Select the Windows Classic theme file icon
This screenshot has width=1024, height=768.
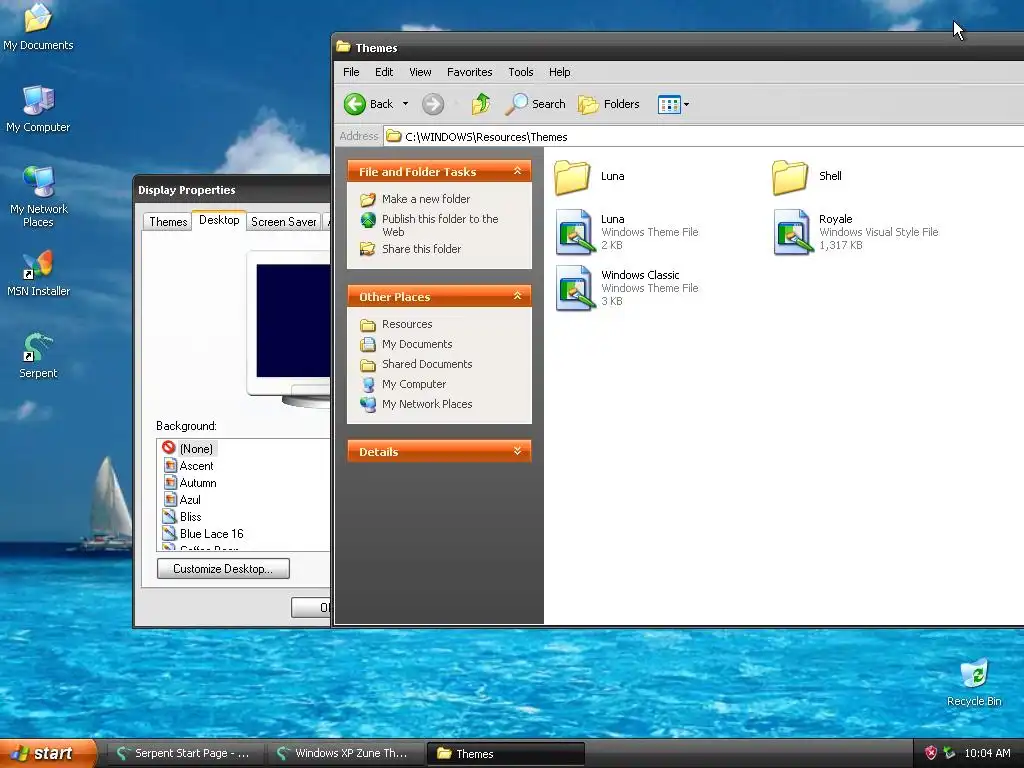pos(574,288)
